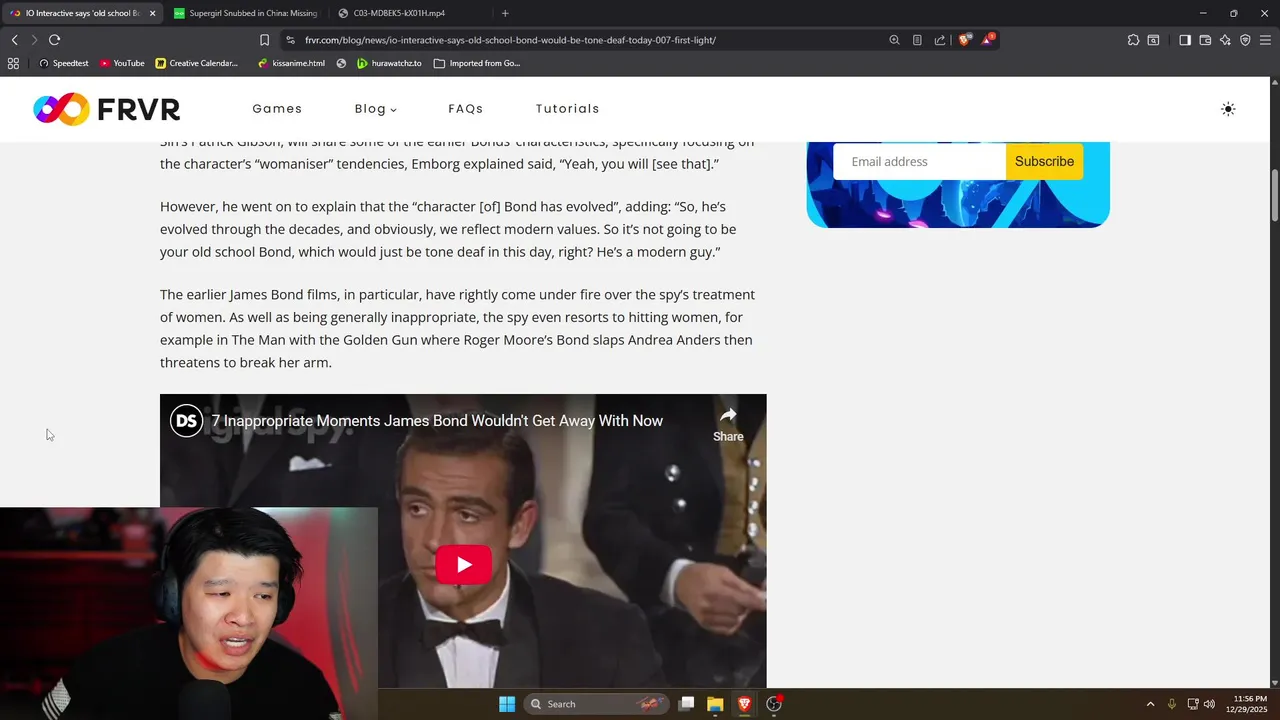Screen dimensions: 1280x720
Task: View site information icon beside the URL
Action: tap(290, 40)
